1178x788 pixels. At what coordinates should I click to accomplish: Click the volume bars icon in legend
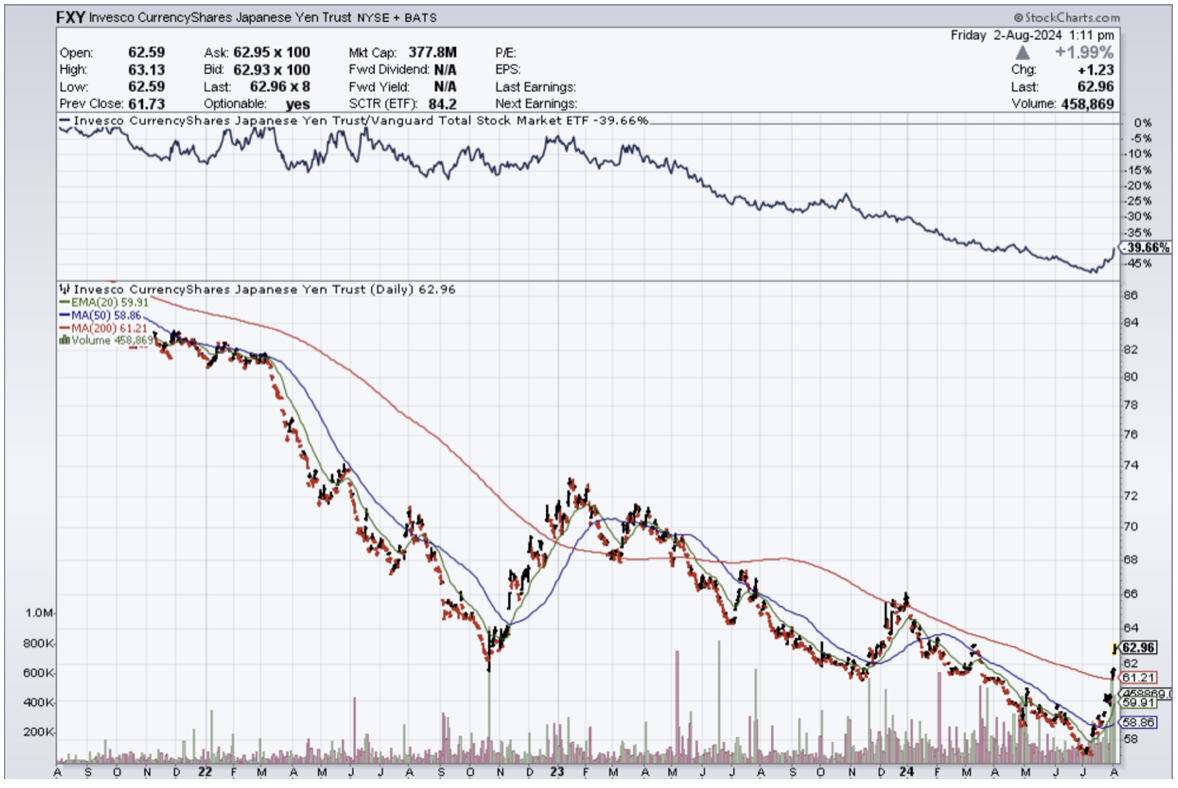coord(66,340)
